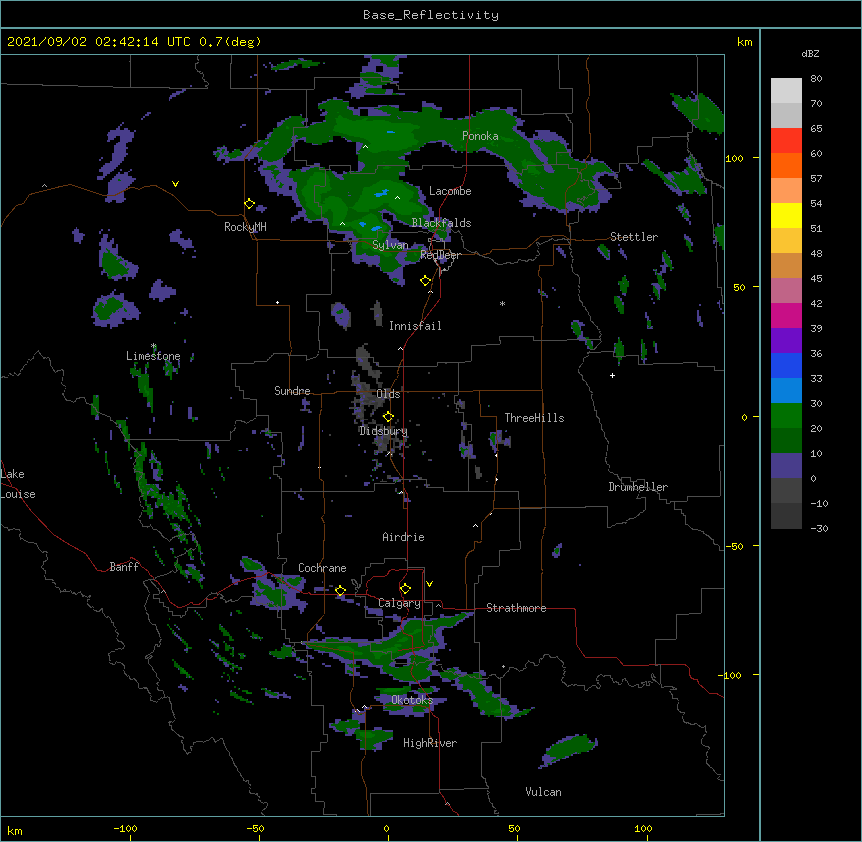Screen dimensions: 862x842
Task: Click the Base_Reflectivity title text
Action: coord(431,15)
